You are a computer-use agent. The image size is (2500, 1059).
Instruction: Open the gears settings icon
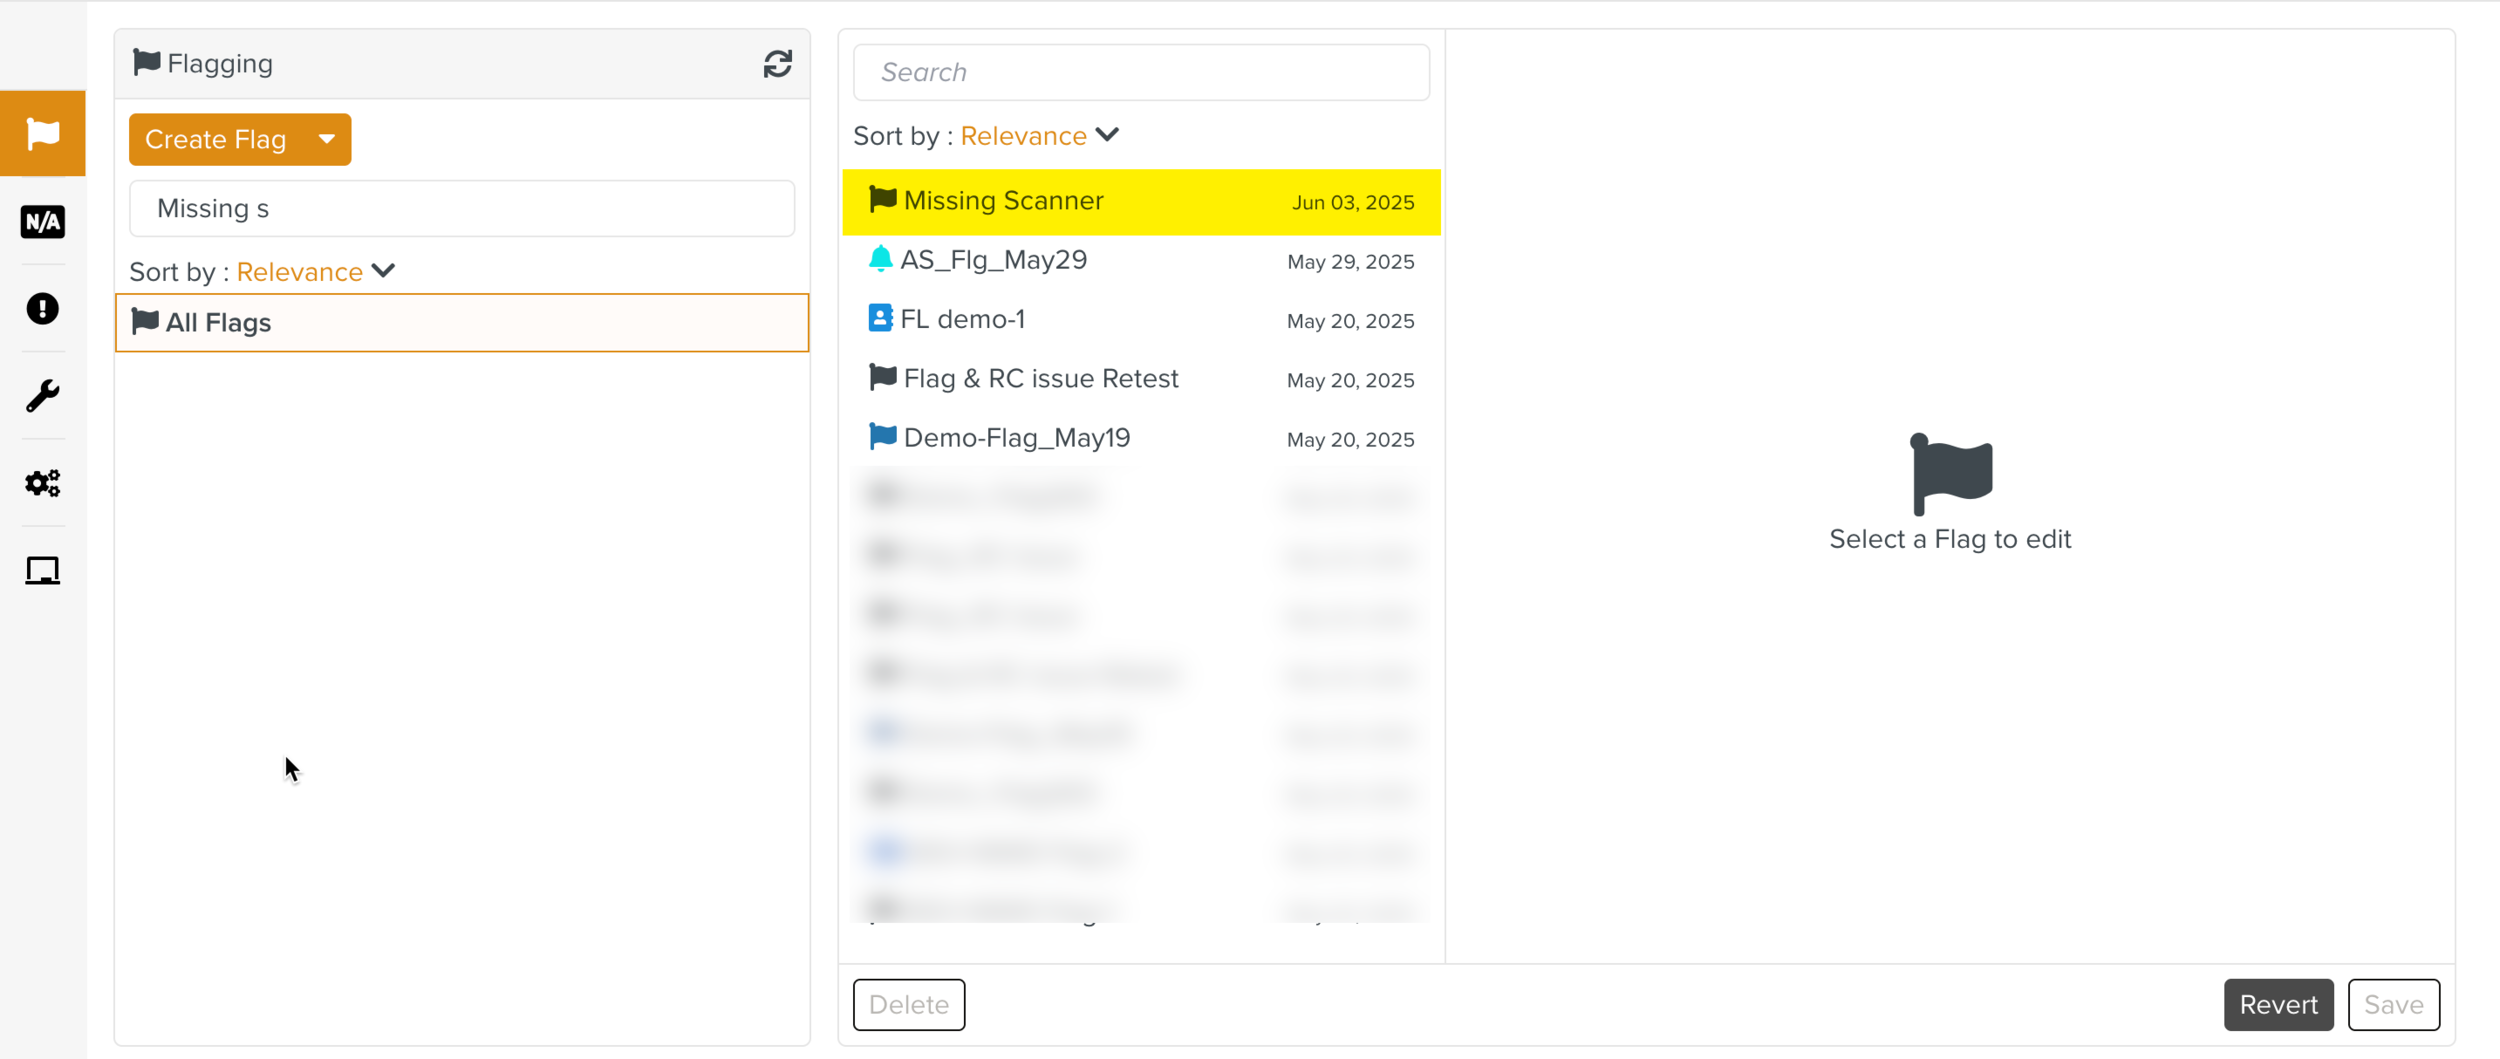point(43,483)
